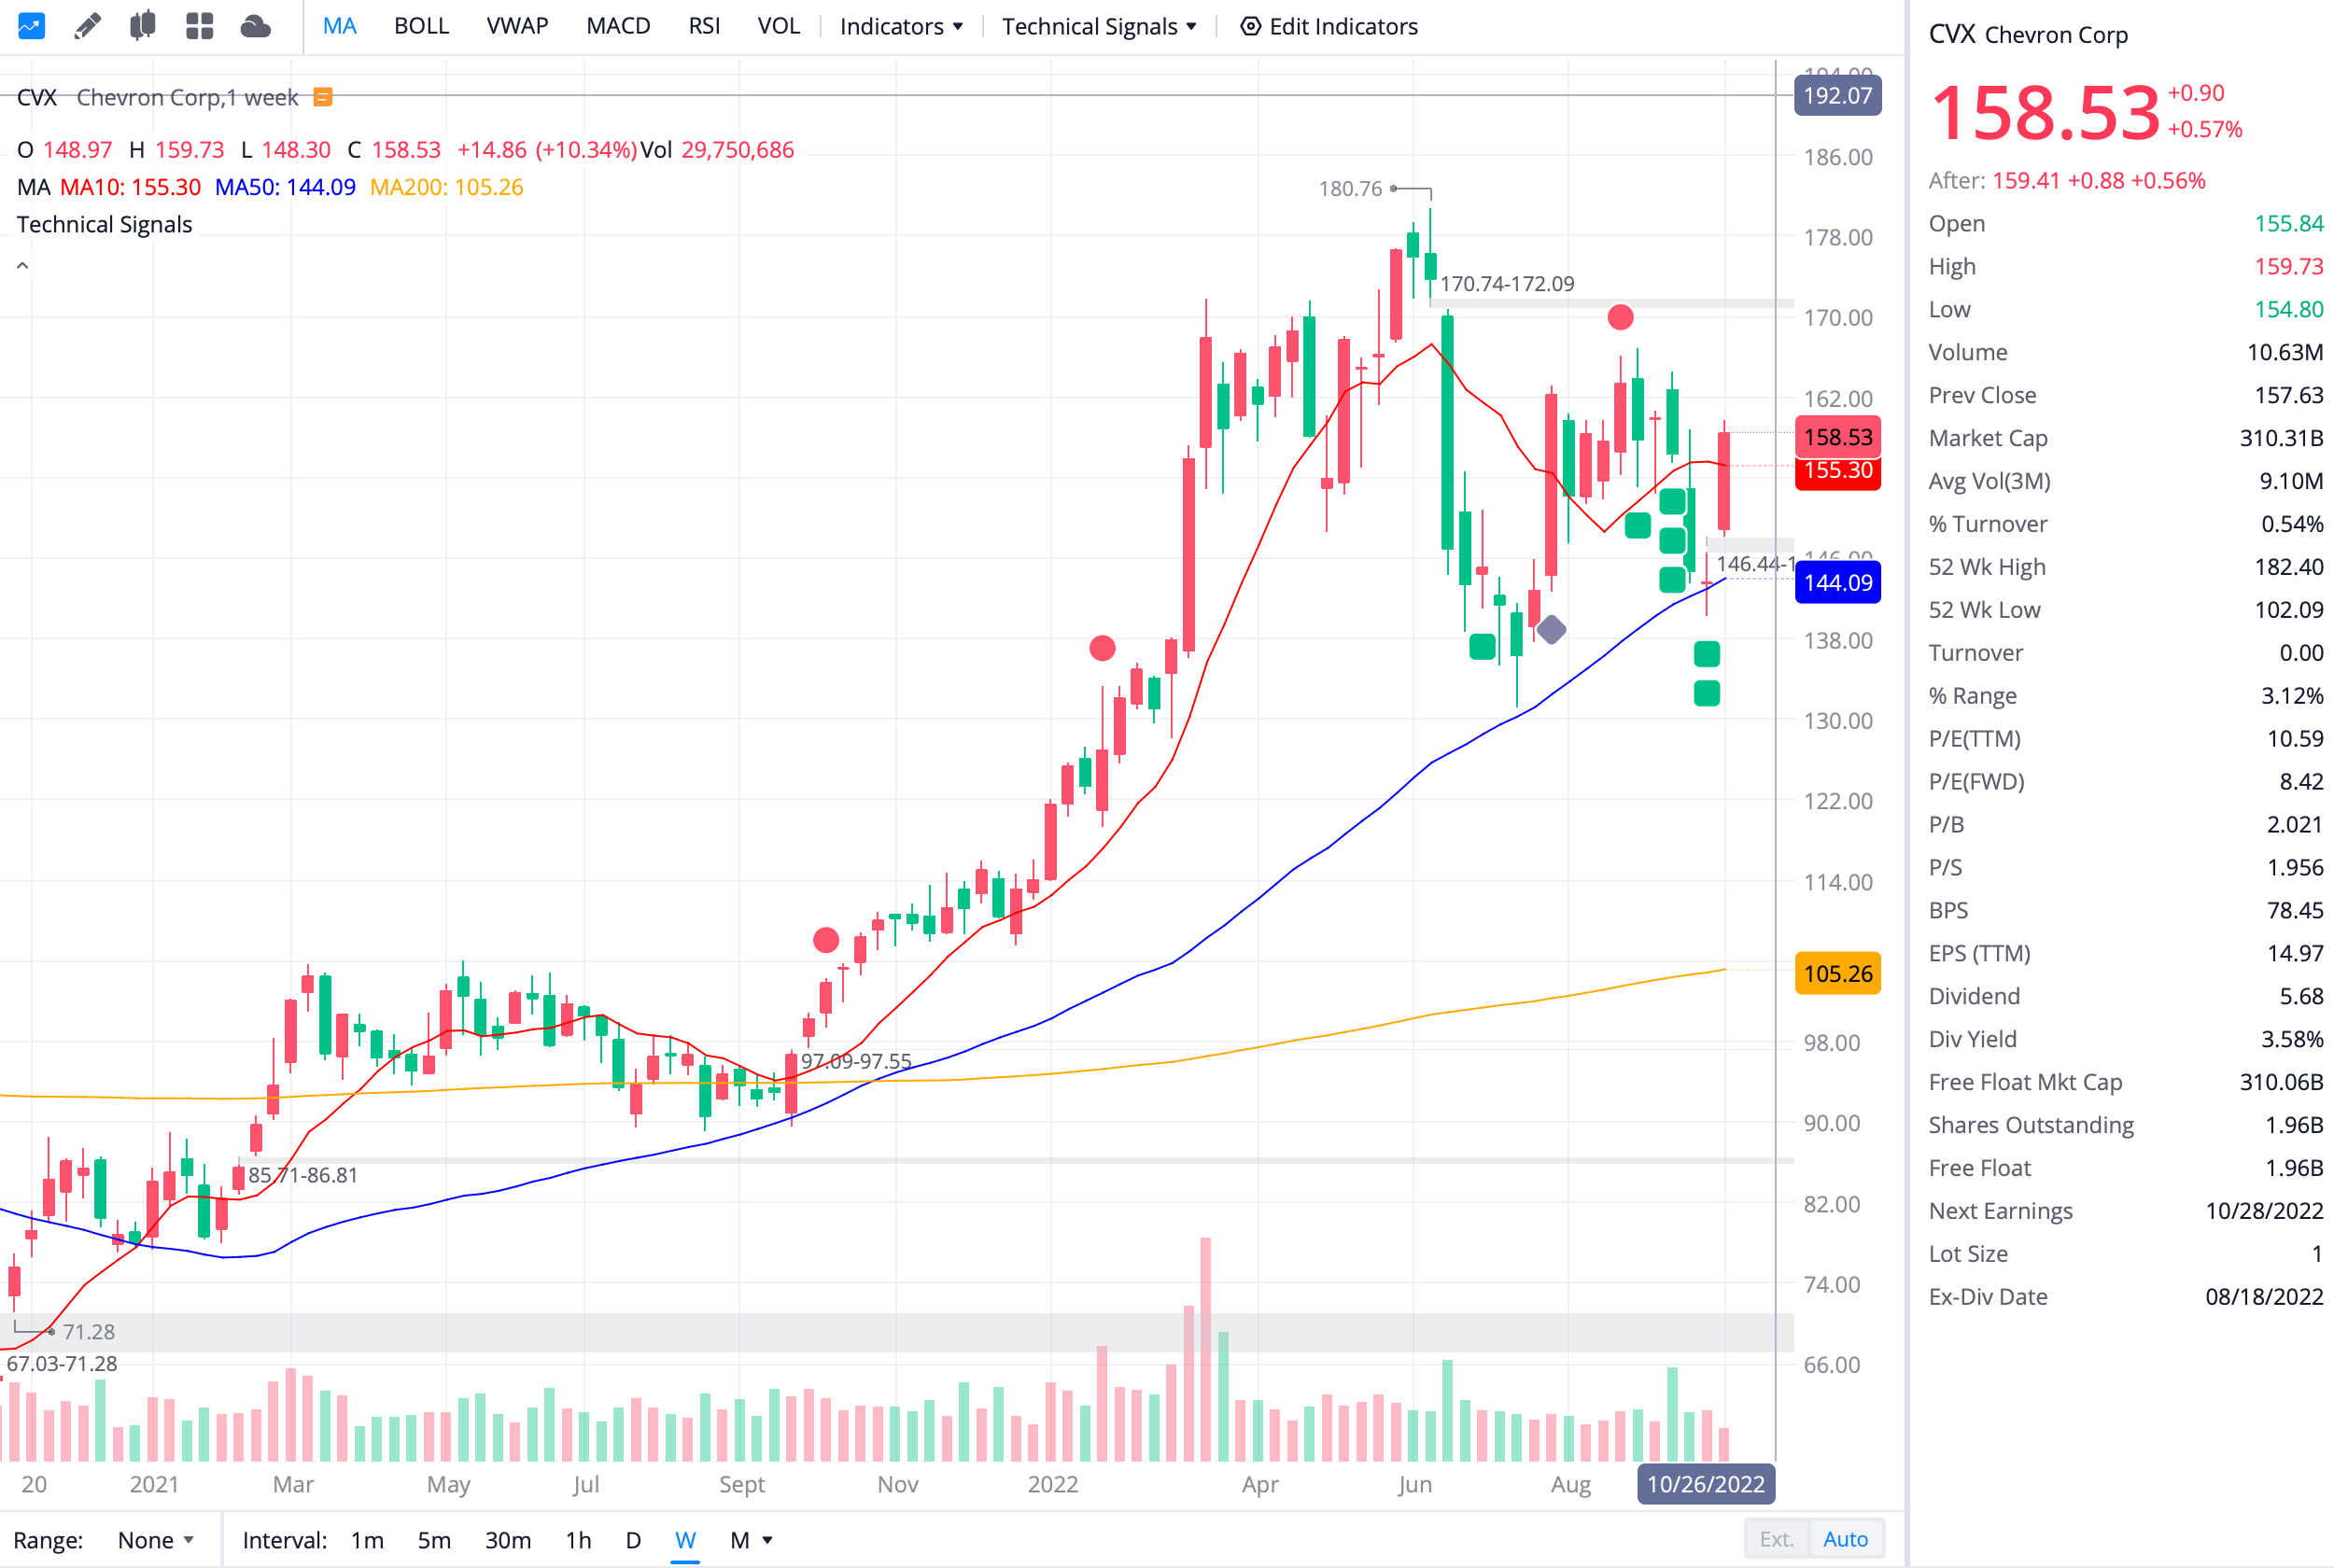2334x1568 pixels.
Task: Click the four-square grid layout icon
Action: tap(200, 26)
